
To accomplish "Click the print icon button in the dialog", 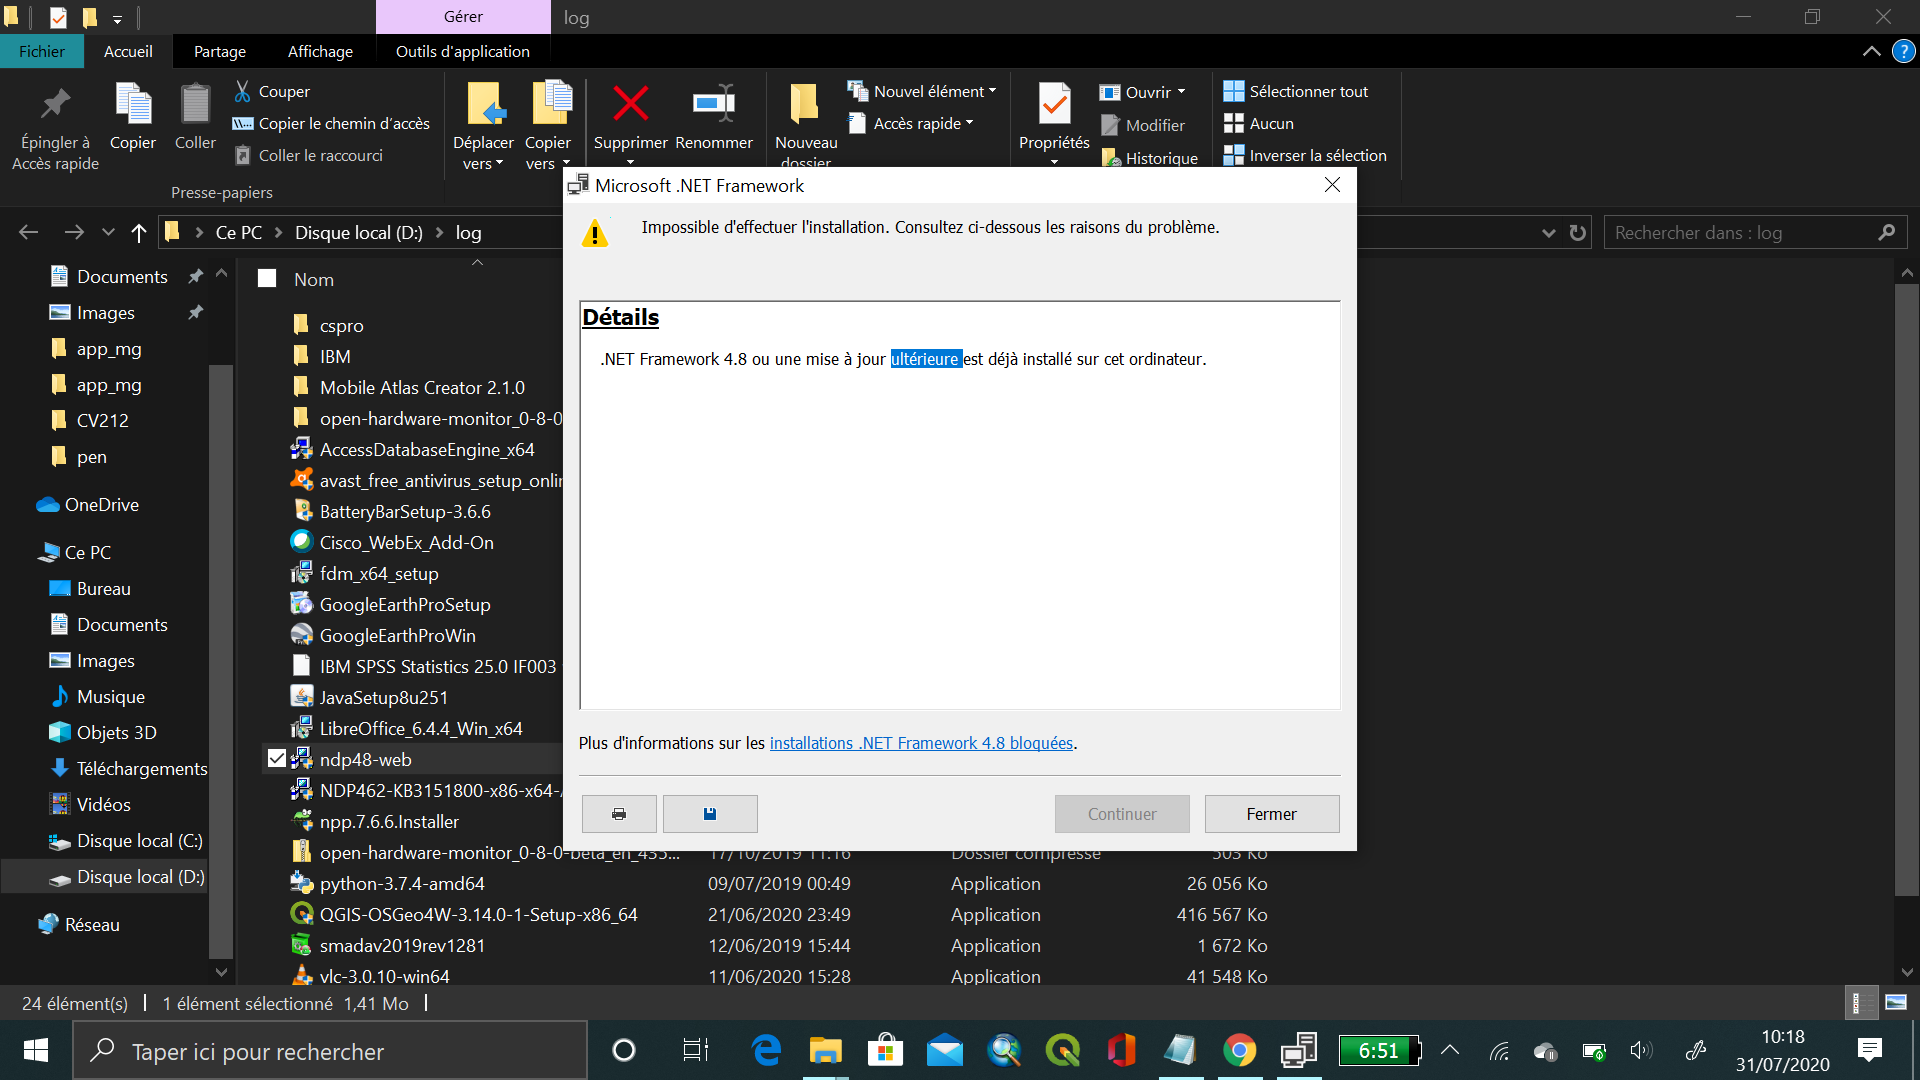I will tap(619, 814).
